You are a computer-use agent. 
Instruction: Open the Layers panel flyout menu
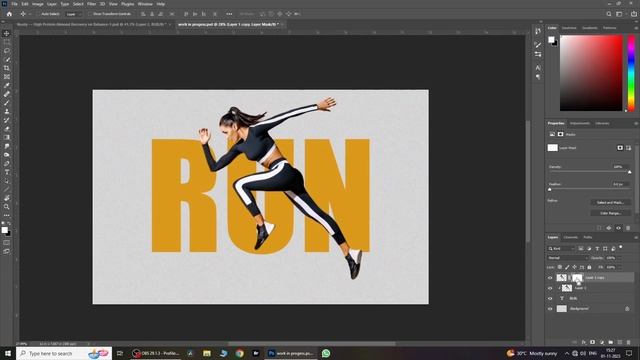point(636,237)
